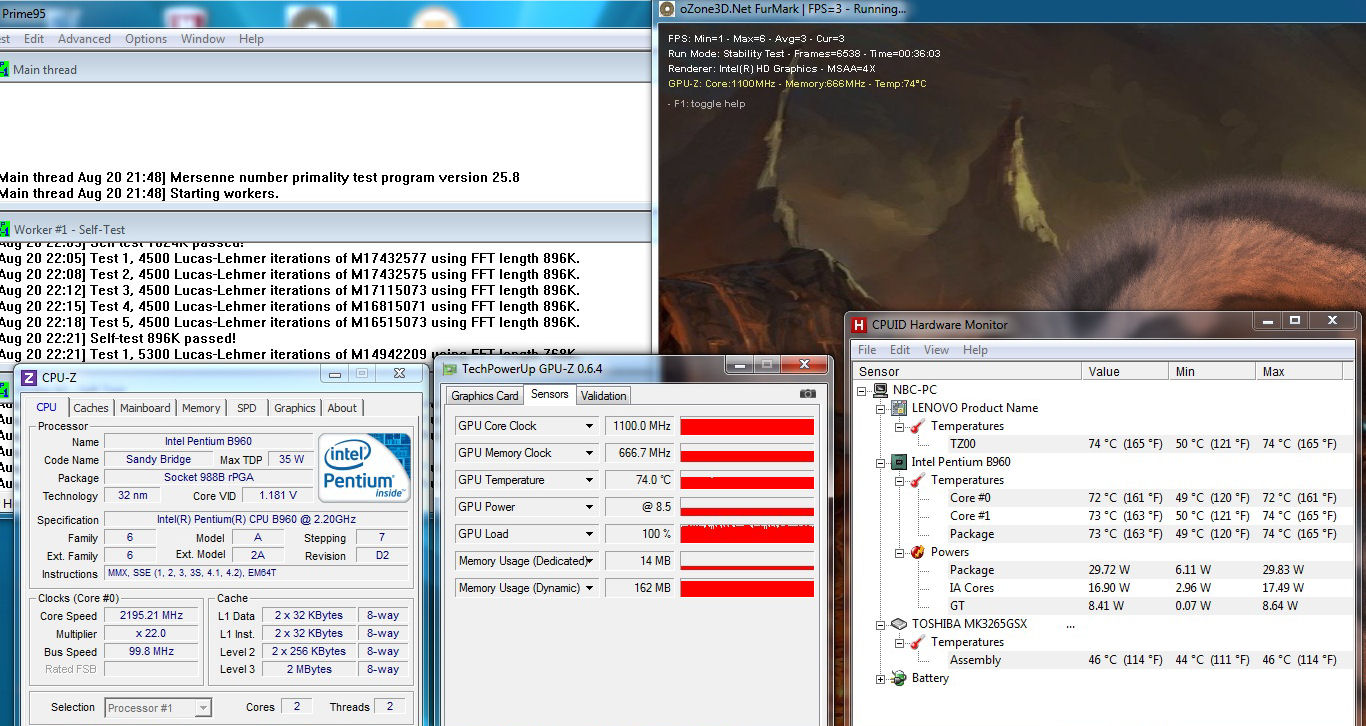Viewport: 1366px width, 726px height.
Task: Click the Min column header
Action: [1212, 371]
